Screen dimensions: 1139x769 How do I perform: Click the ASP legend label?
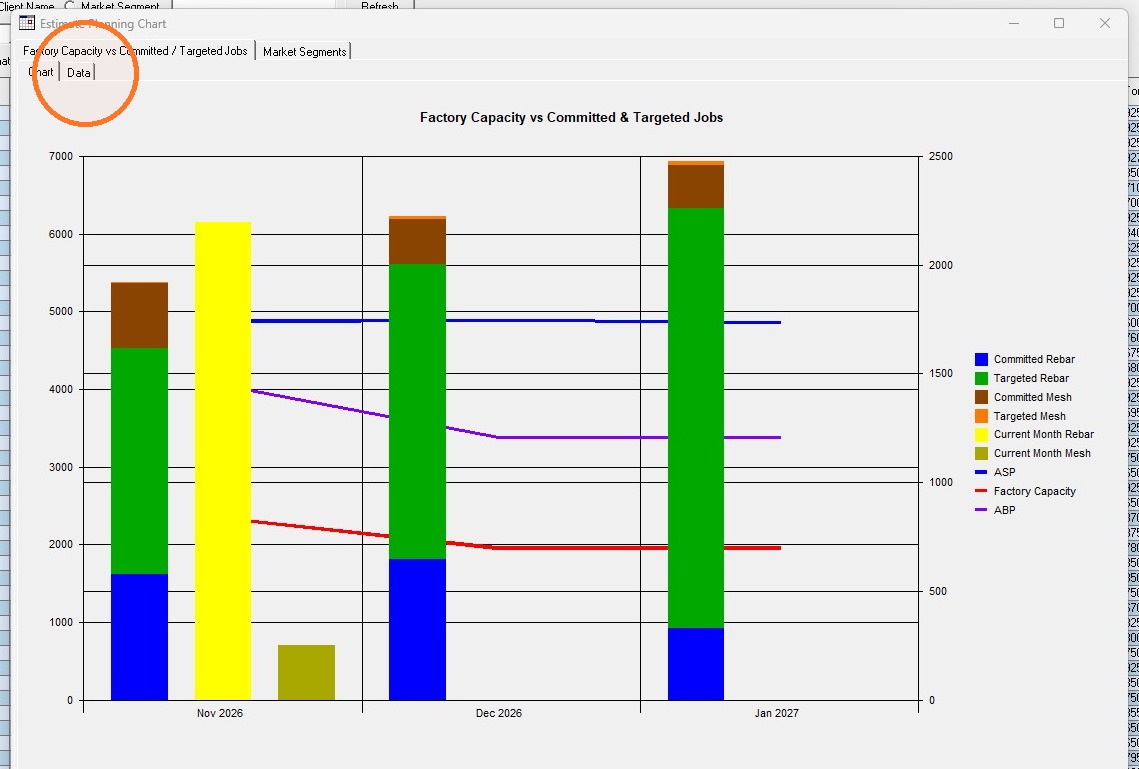click(1005, 472)
